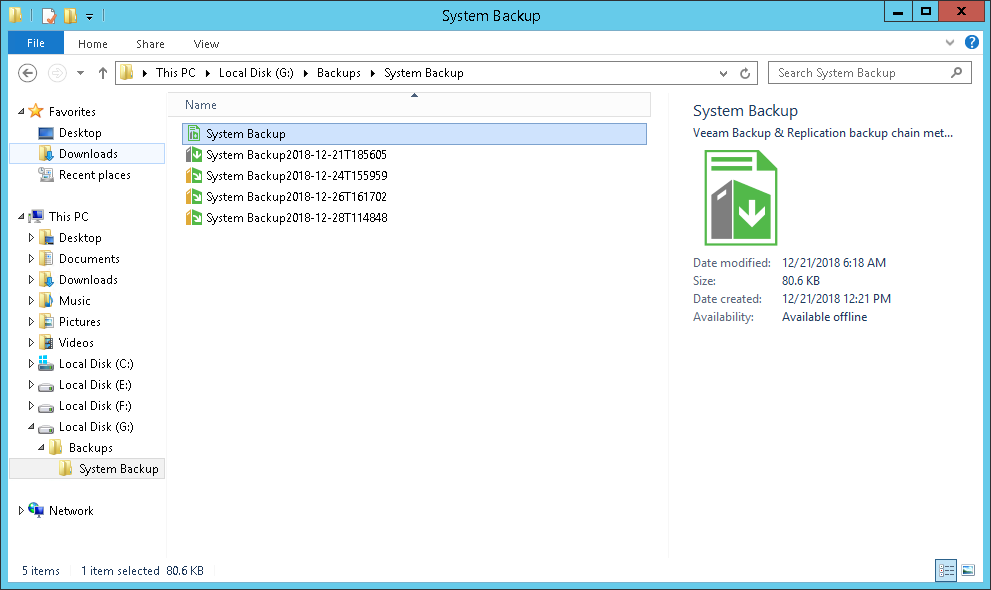This screenshot has width=991, height=590.
Task: Select Pictures folder in navigation tree
Action: tap(79, 322)
